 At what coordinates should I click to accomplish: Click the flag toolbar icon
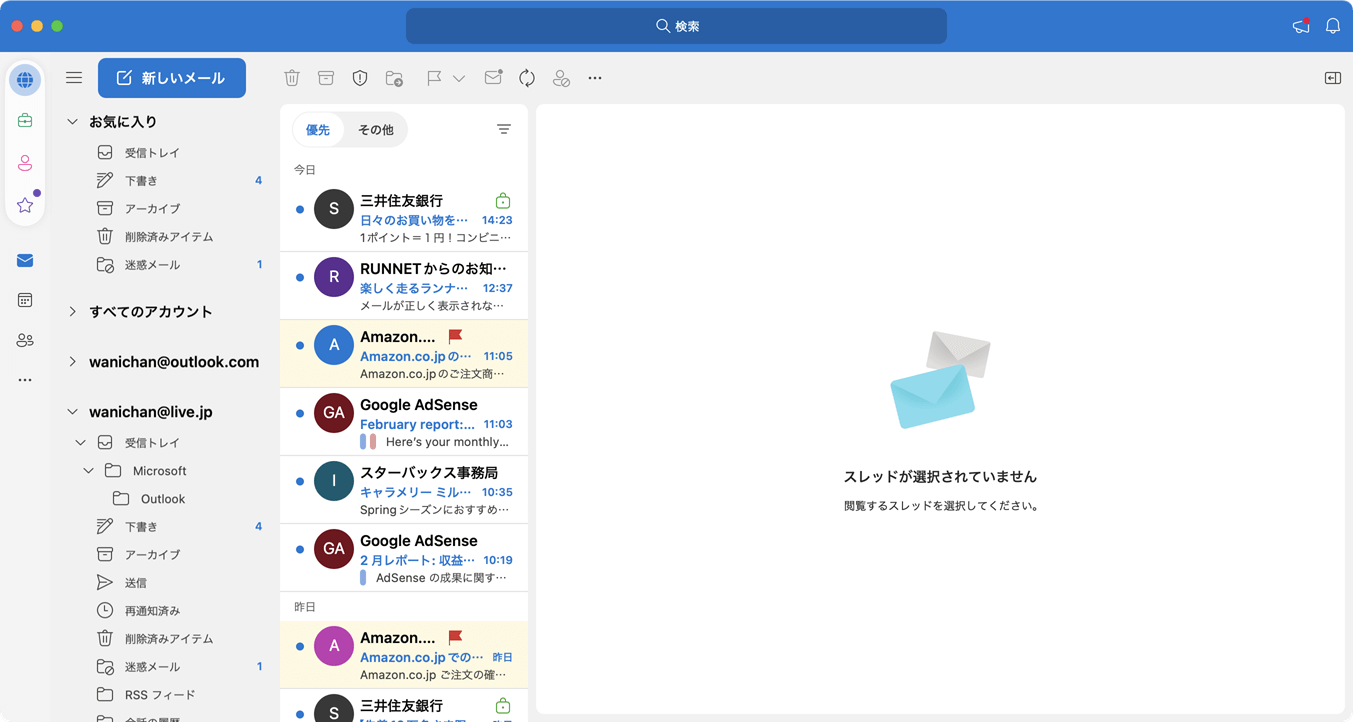(434, 78)
